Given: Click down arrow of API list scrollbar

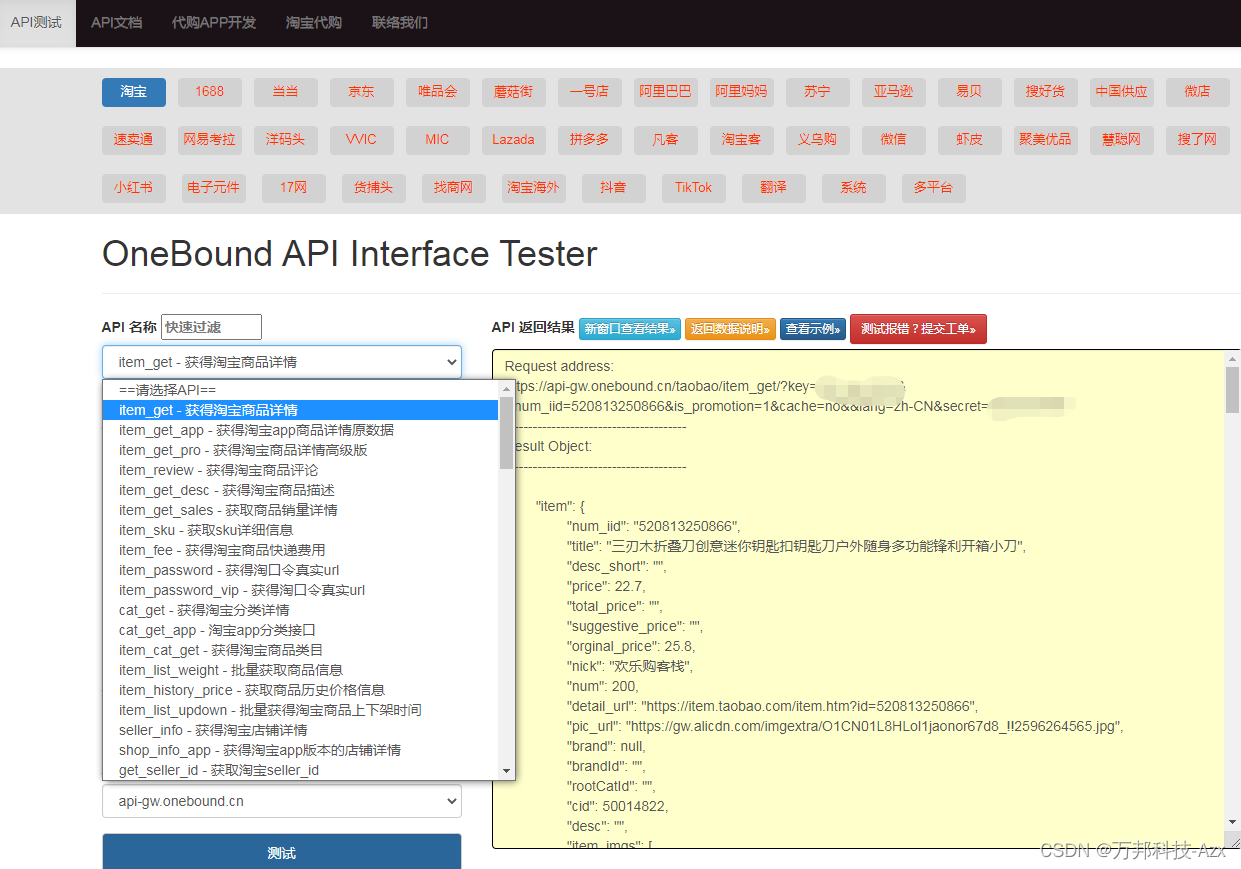Looking at the screenshot, I should pyautogui.click(x=506, y=771).
